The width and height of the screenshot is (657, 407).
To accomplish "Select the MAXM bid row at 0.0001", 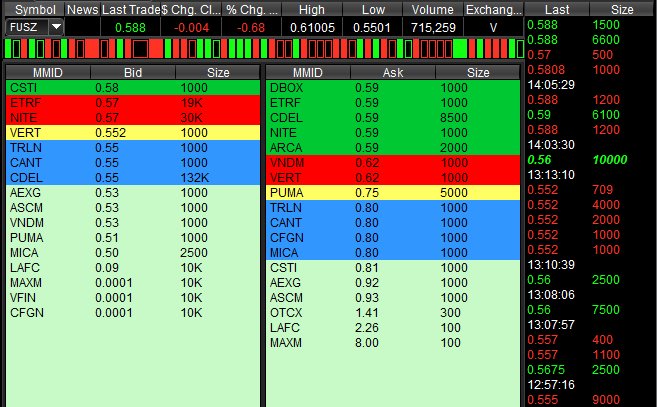I will pyautogui.click(x=133, y=283).
